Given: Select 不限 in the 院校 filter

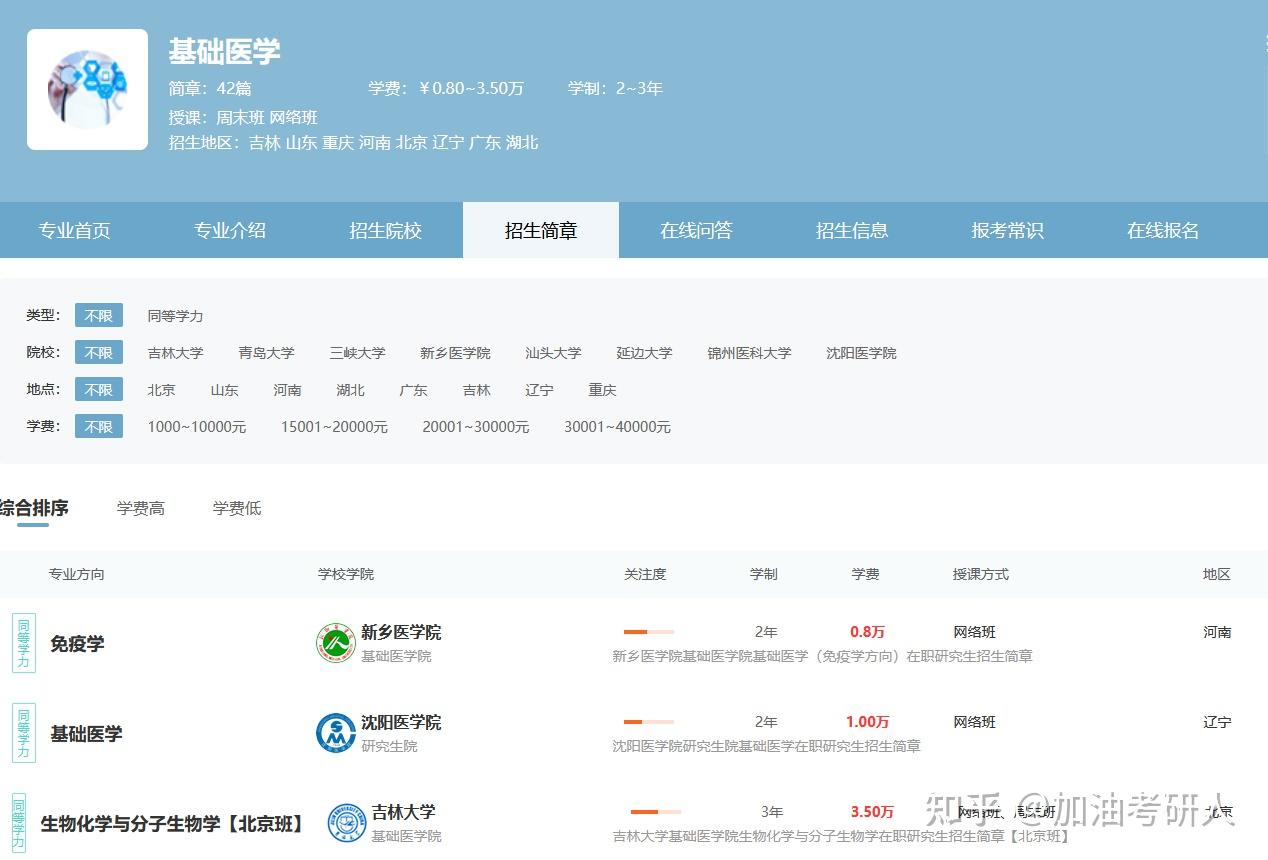Looking at the screenshot, I should (x=99, y=352).
